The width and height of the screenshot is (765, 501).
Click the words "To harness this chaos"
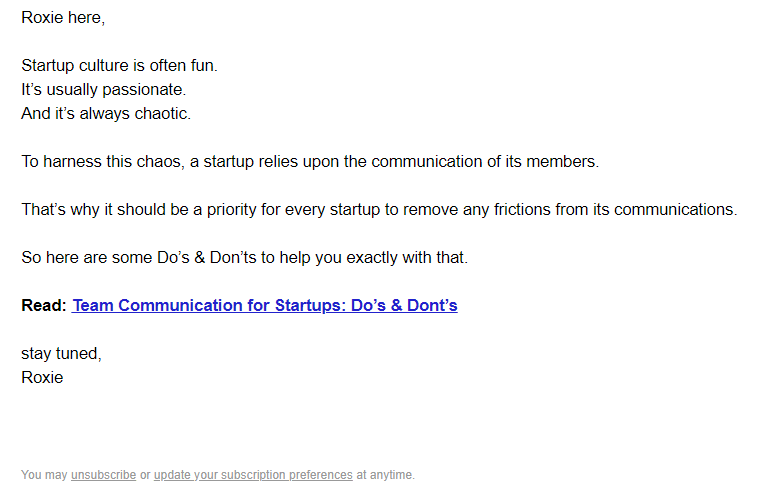click(x=102, y=162)
